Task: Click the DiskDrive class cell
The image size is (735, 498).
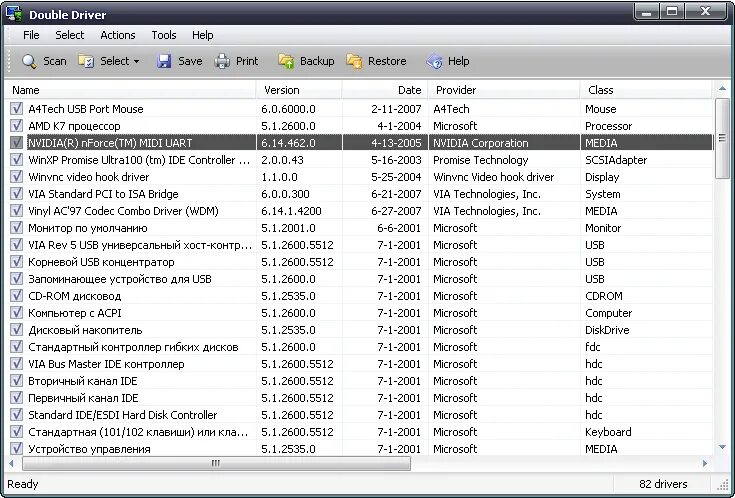Action: click(607, 330)
